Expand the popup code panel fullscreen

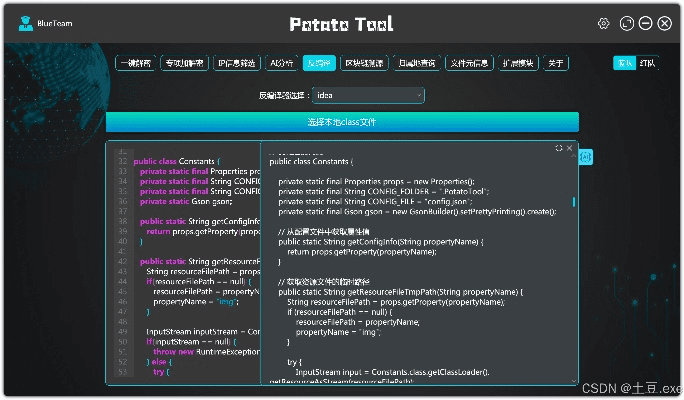point(559,148)
